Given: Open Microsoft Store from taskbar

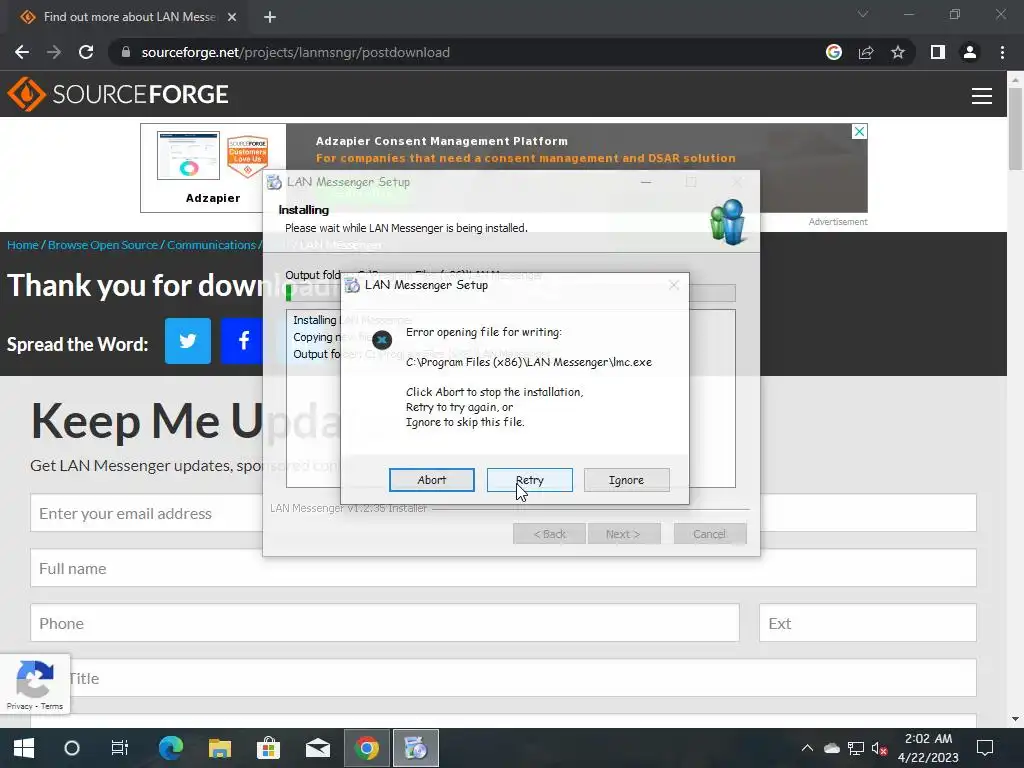Looking at the screenshot, I should click(268, 748).
